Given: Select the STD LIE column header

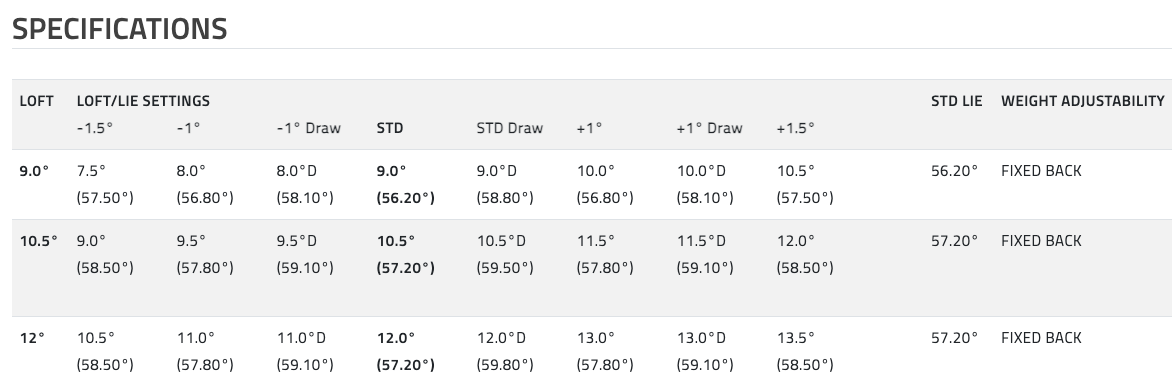Looking at the screenshot, I should pos(957,101).
